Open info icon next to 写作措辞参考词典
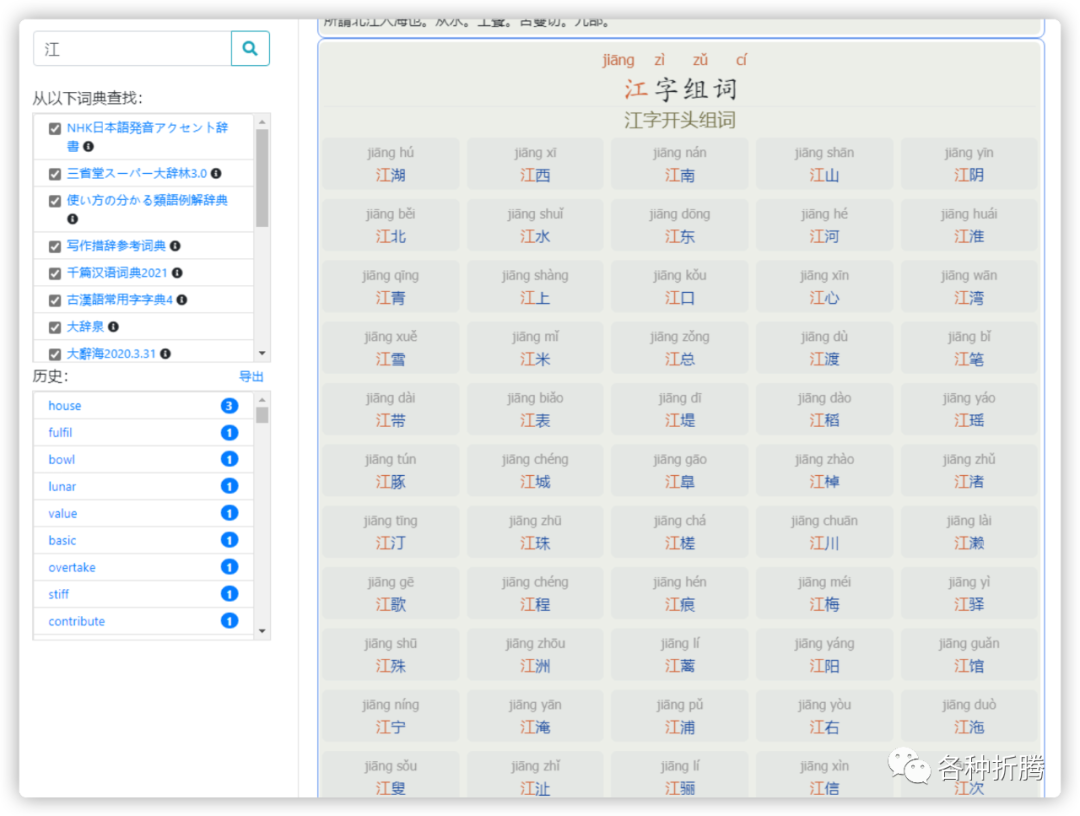 click(x=175, y=246)
